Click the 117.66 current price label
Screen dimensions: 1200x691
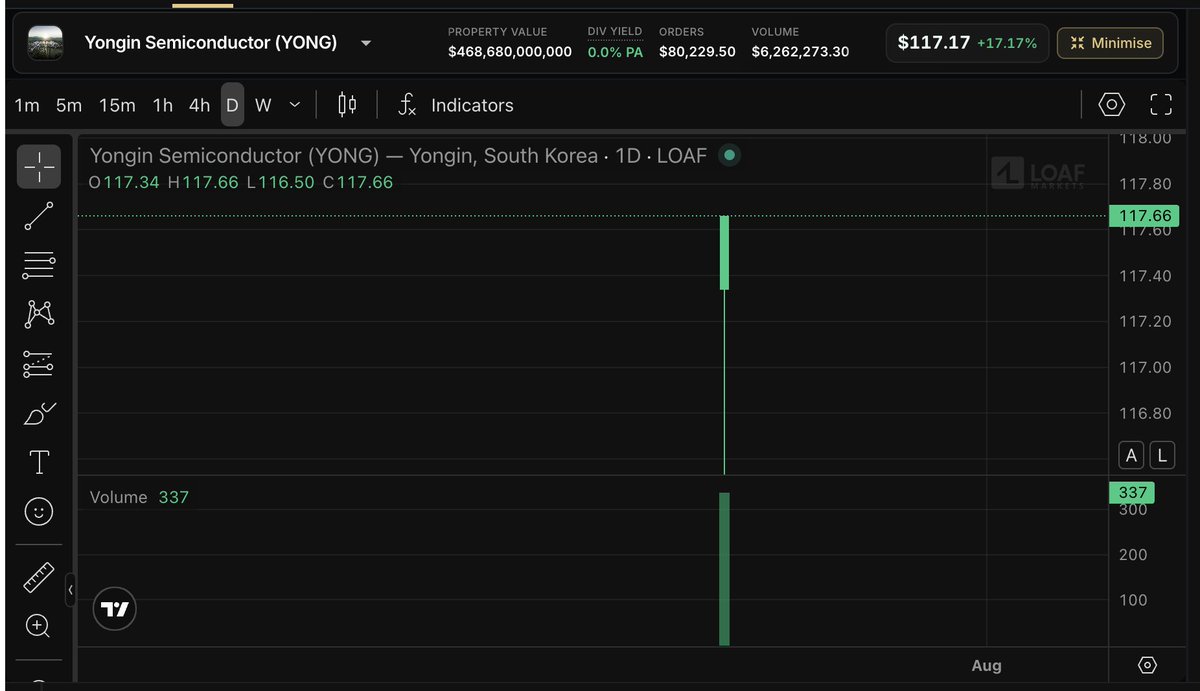click(1145, 216)
